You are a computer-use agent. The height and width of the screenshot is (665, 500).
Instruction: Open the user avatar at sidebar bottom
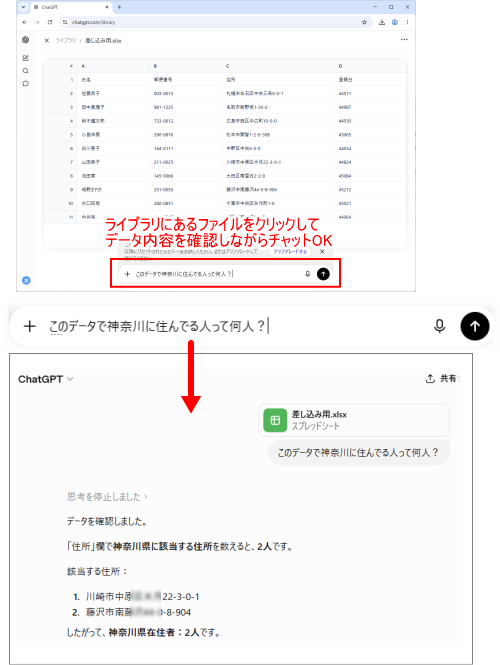tap(26, 280)
